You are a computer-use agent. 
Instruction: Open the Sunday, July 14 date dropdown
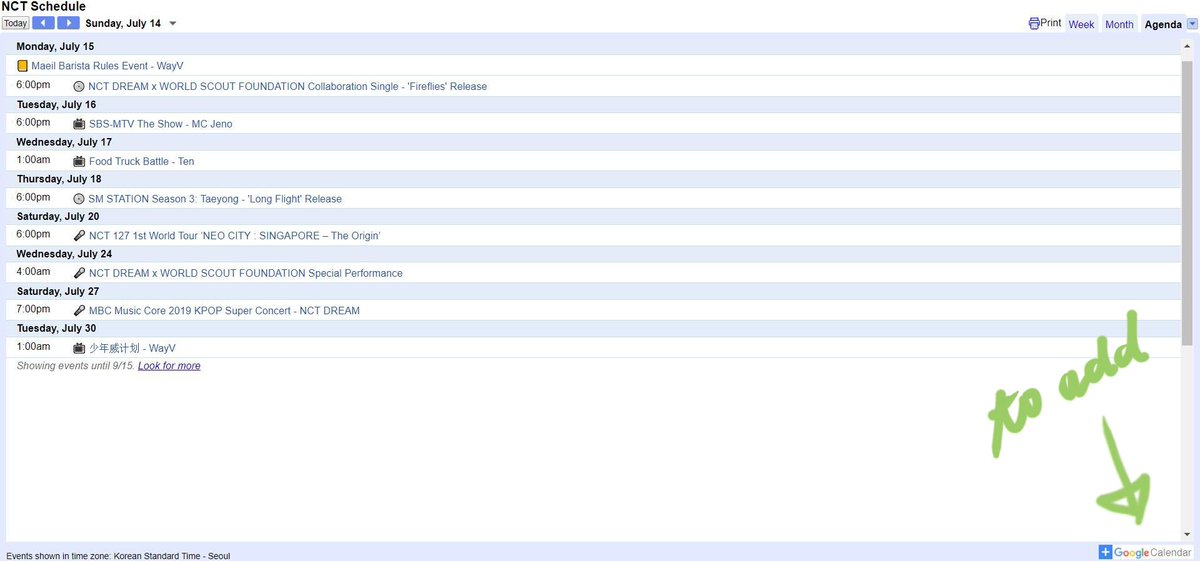click(172, 24)
